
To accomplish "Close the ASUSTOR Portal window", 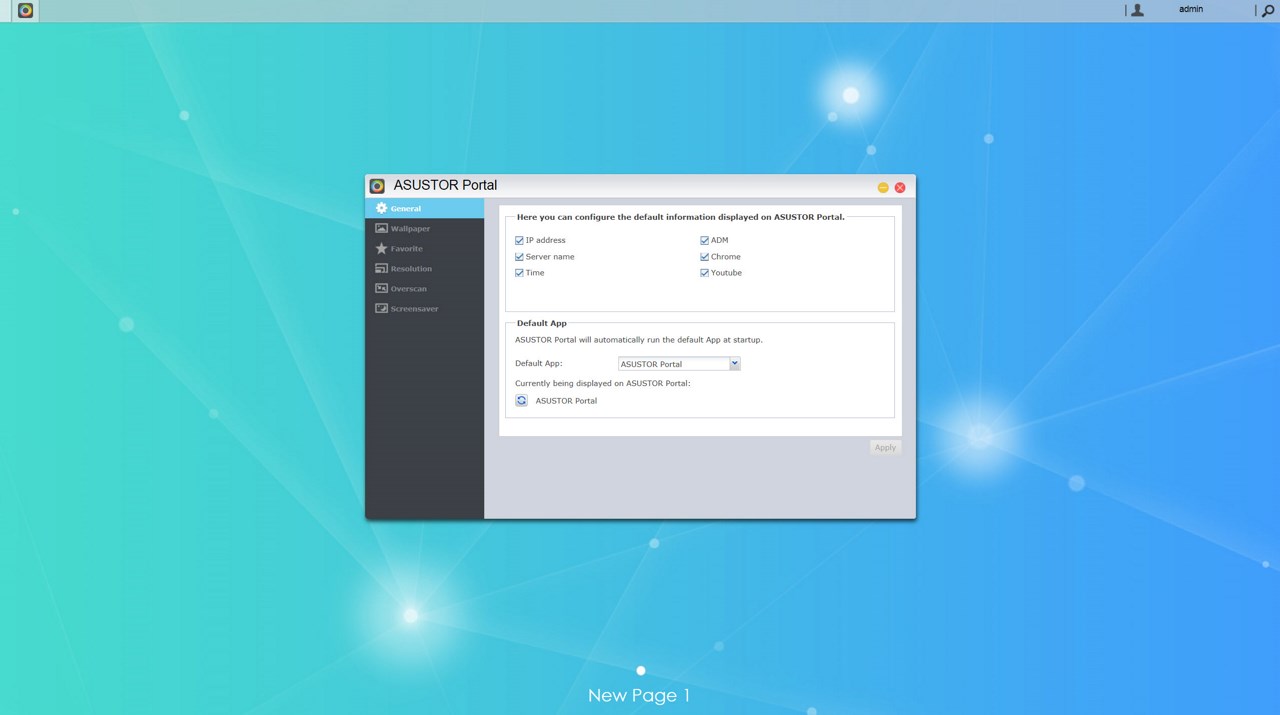I will [900, 188].
